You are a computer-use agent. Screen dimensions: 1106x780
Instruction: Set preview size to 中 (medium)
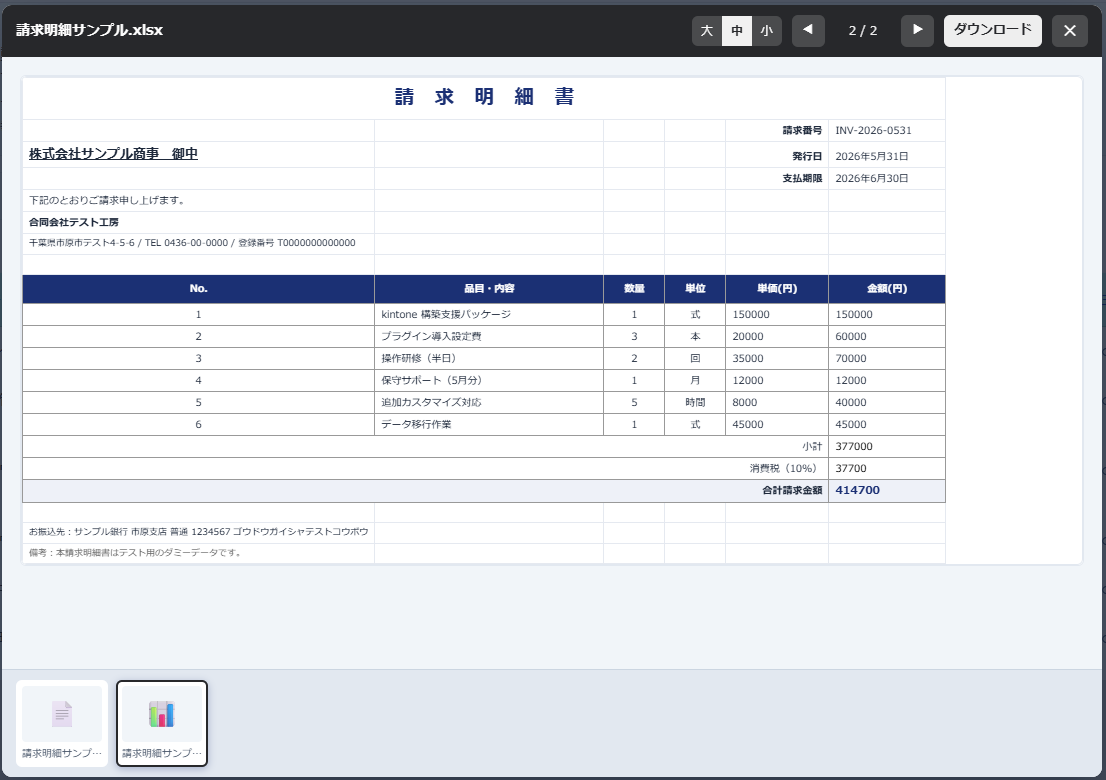737,30
